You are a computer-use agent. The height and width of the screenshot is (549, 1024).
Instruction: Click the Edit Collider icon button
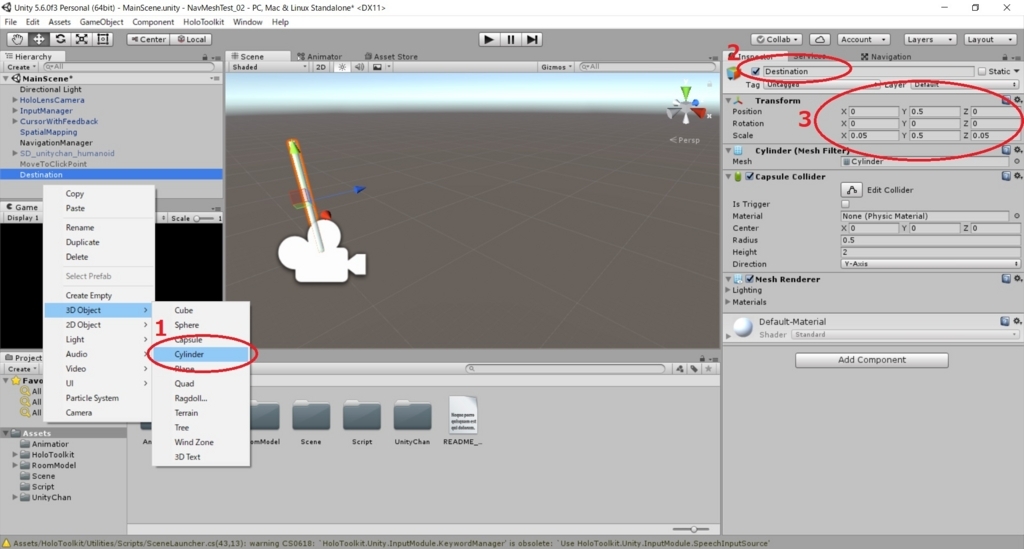[x=851, y=190]
